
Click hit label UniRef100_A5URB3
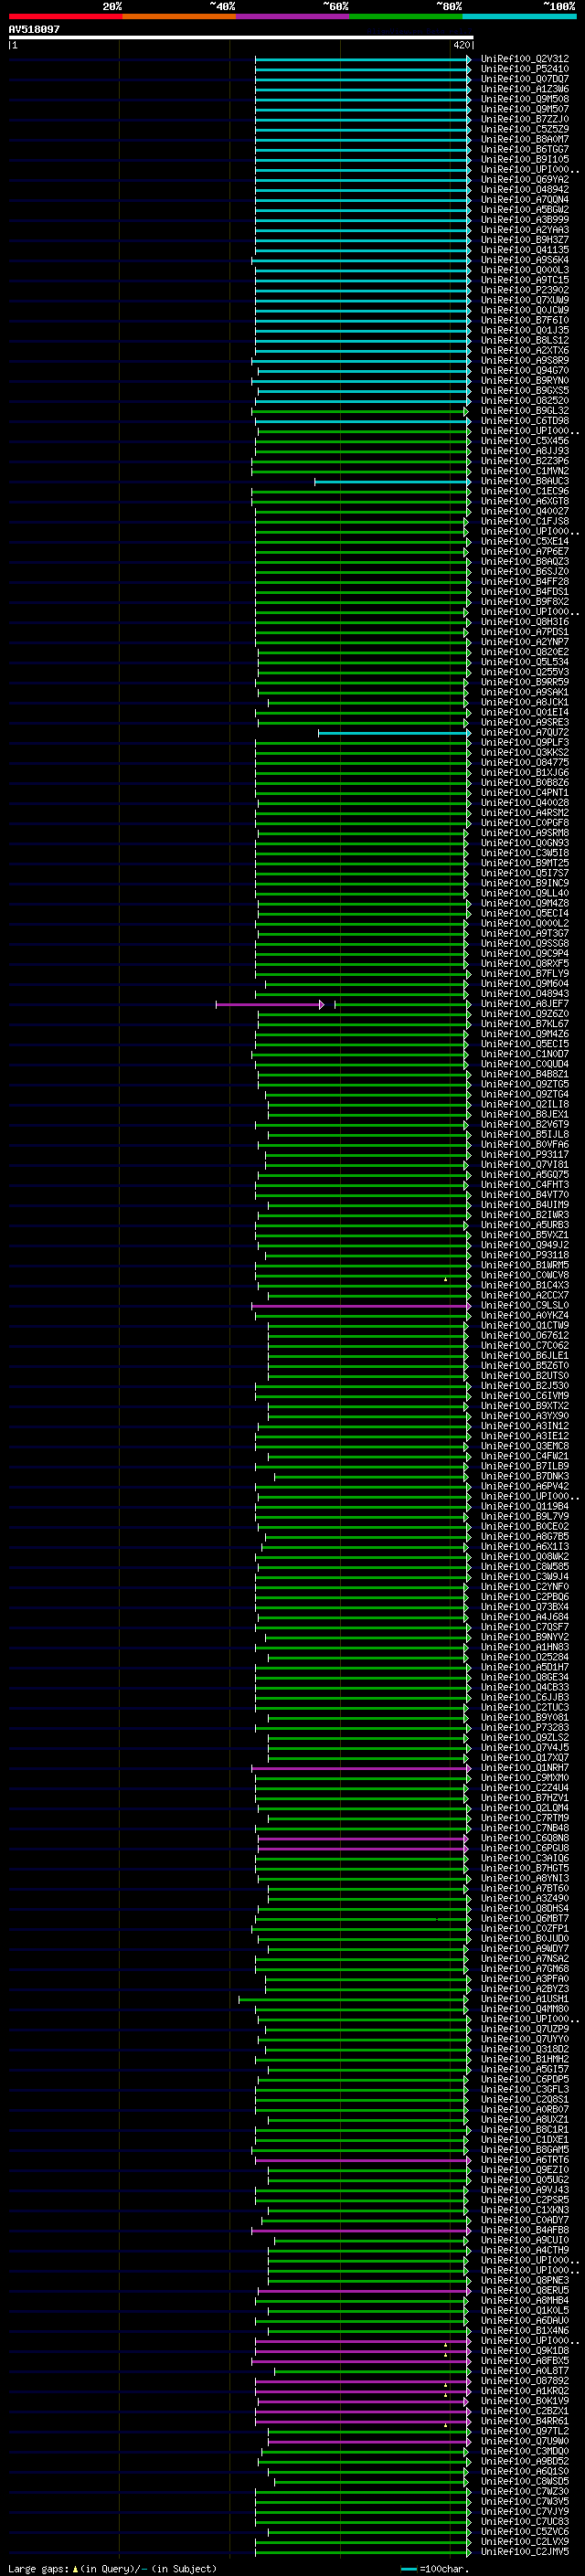coord(525,1225)
